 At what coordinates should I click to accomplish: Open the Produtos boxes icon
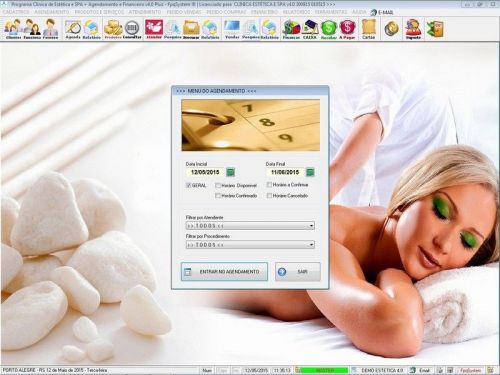coord(113,29)
